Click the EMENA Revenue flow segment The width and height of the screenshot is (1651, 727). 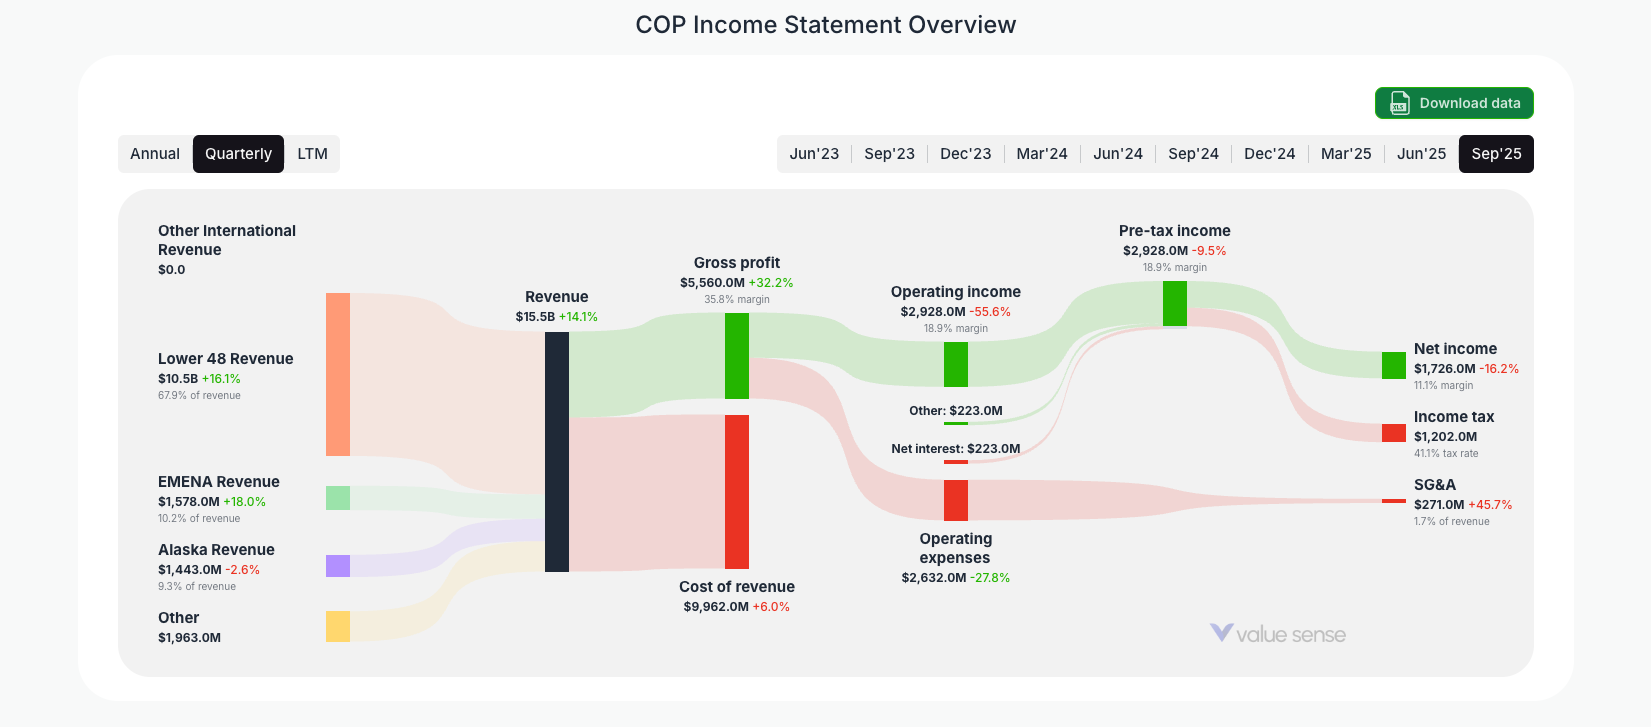pos(336,498)
